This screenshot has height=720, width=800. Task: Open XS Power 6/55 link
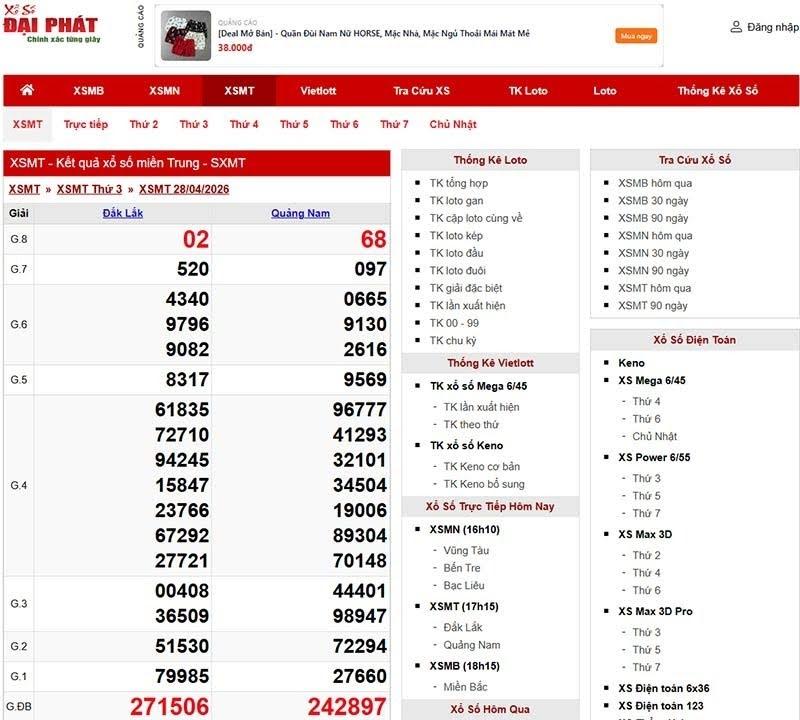[654, 458]
